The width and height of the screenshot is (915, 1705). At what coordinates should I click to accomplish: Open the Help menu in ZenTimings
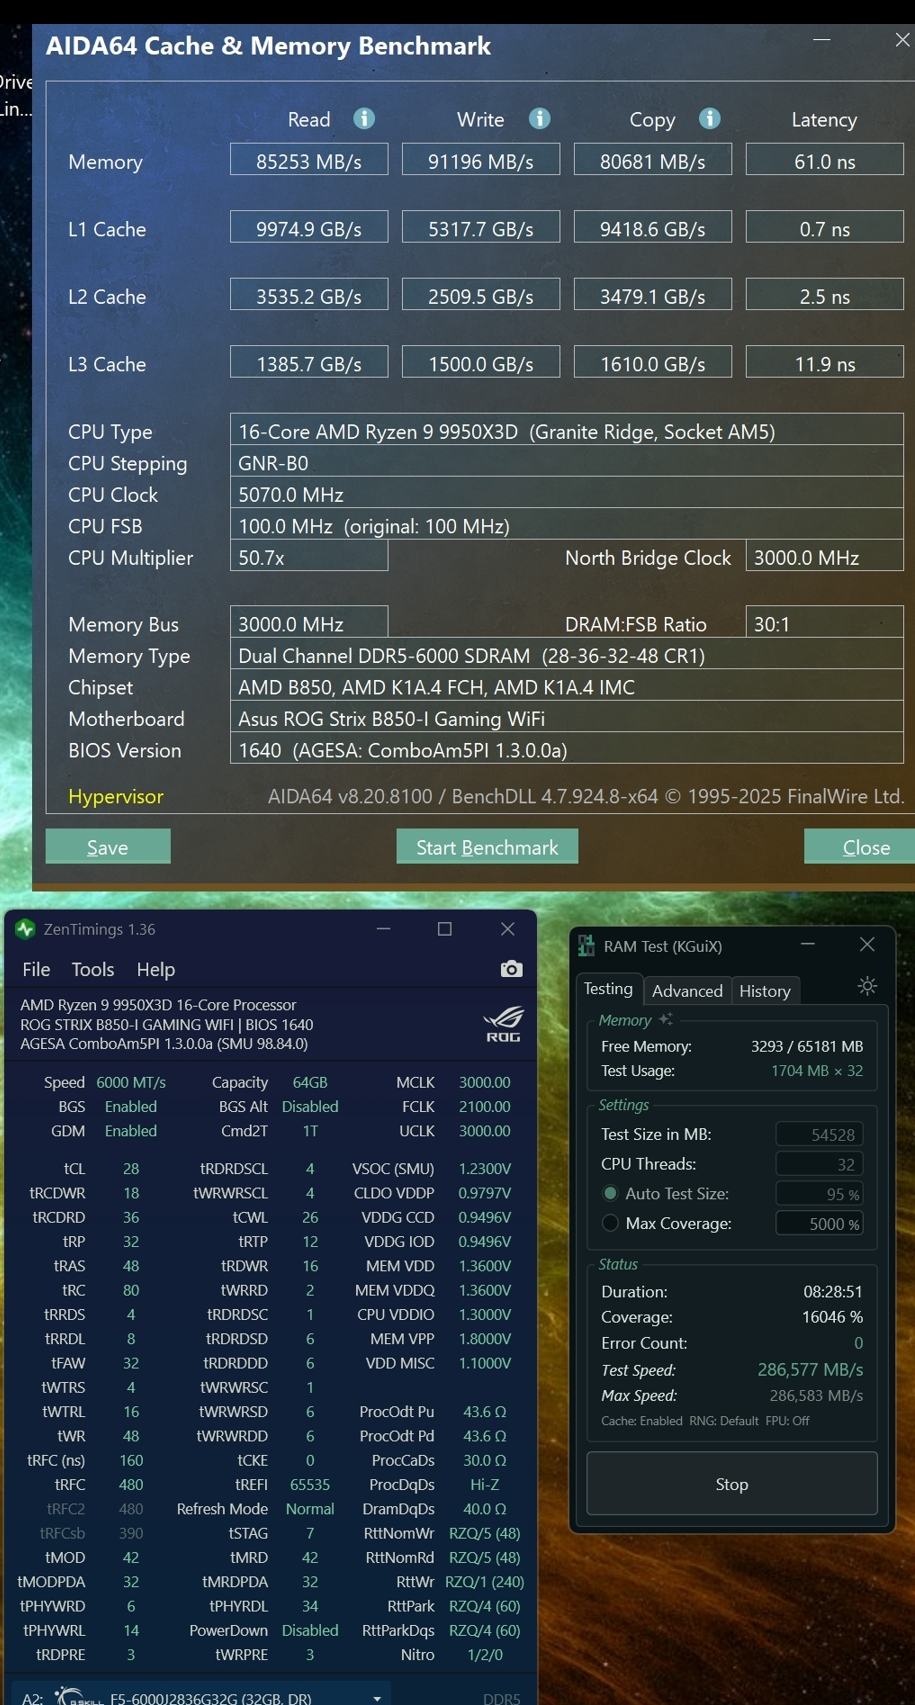pos(156,969)
